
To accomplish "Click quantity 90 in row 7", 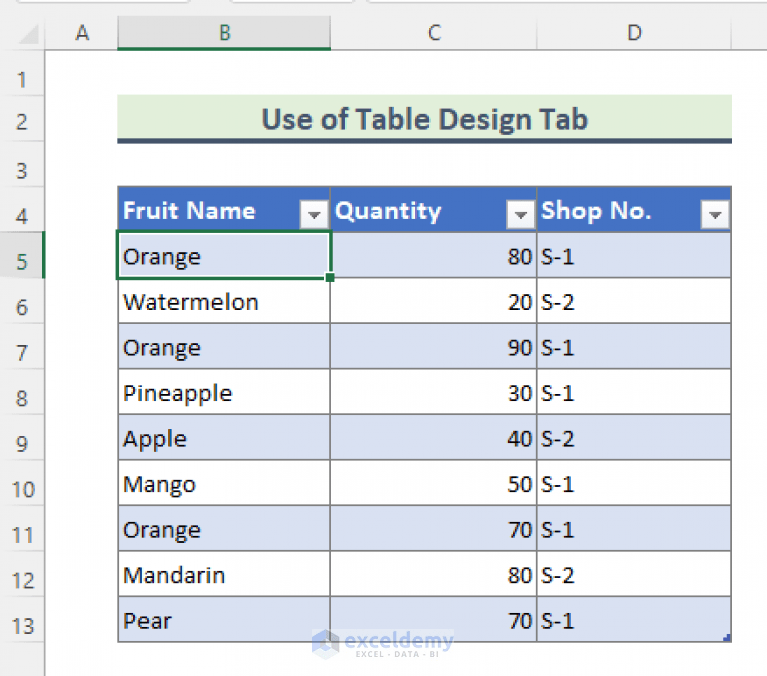I will point(433,346).
